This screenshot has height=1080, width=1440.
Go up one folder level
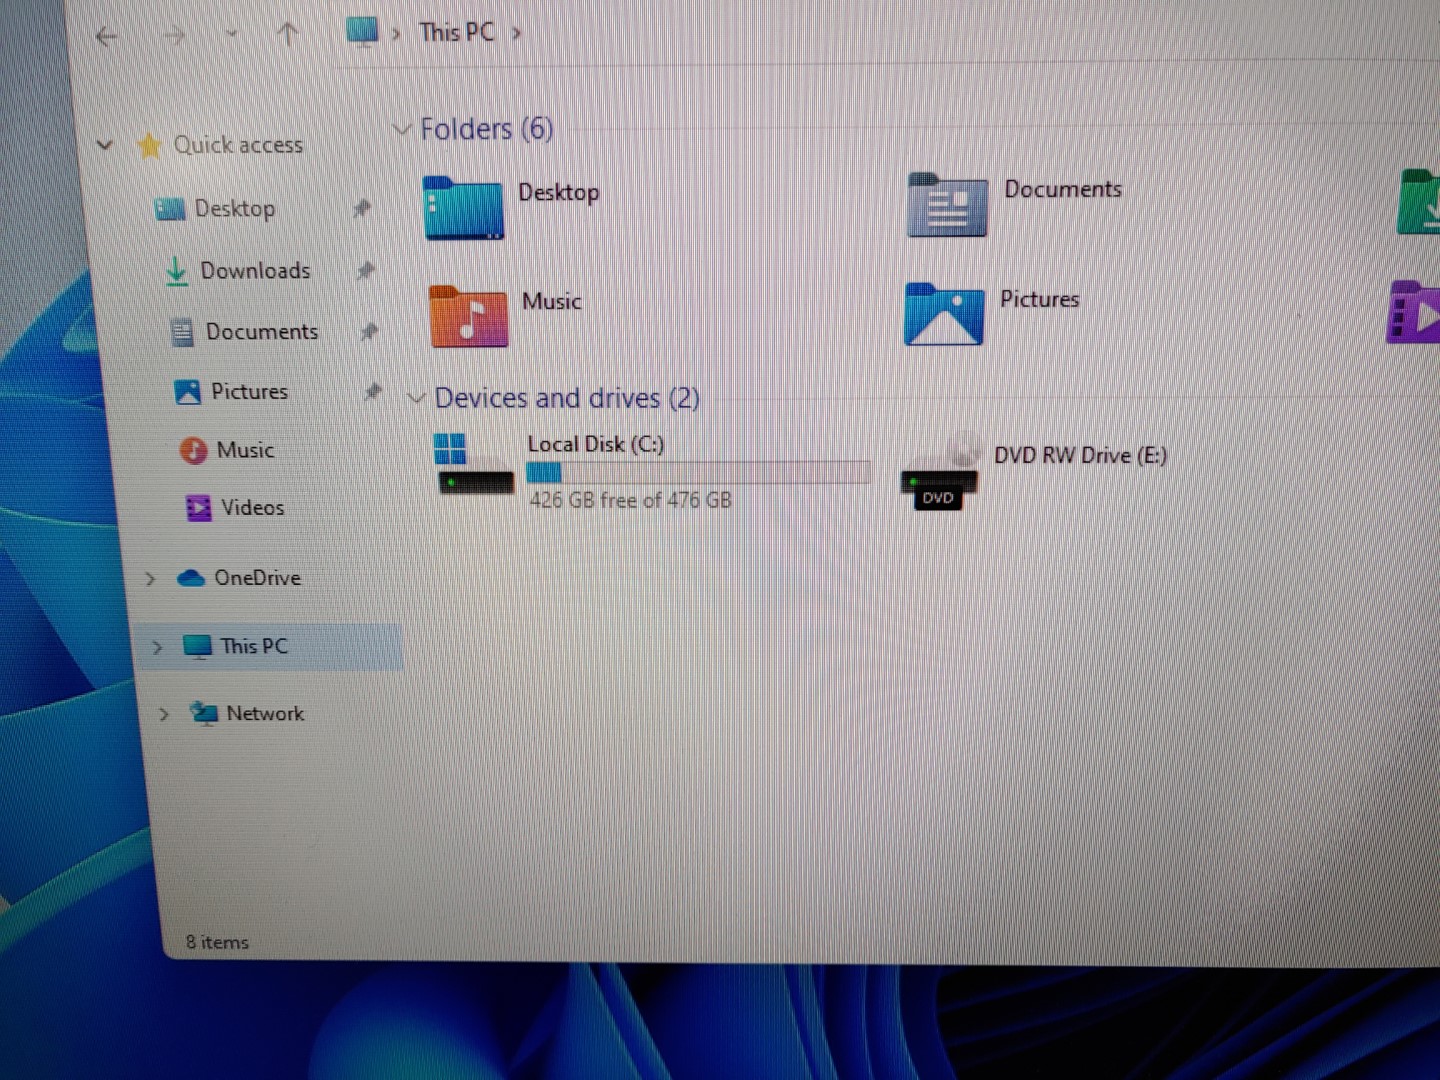pyautogui.click(x=288, y=35)
